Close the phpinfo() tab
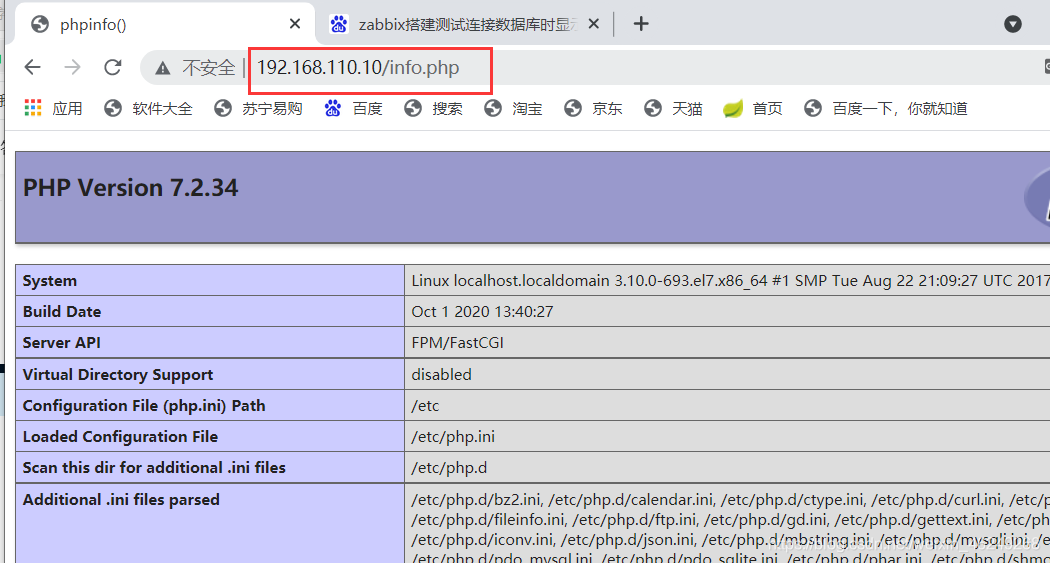This screenshot has width=1050, height=563. click(295, 24)
